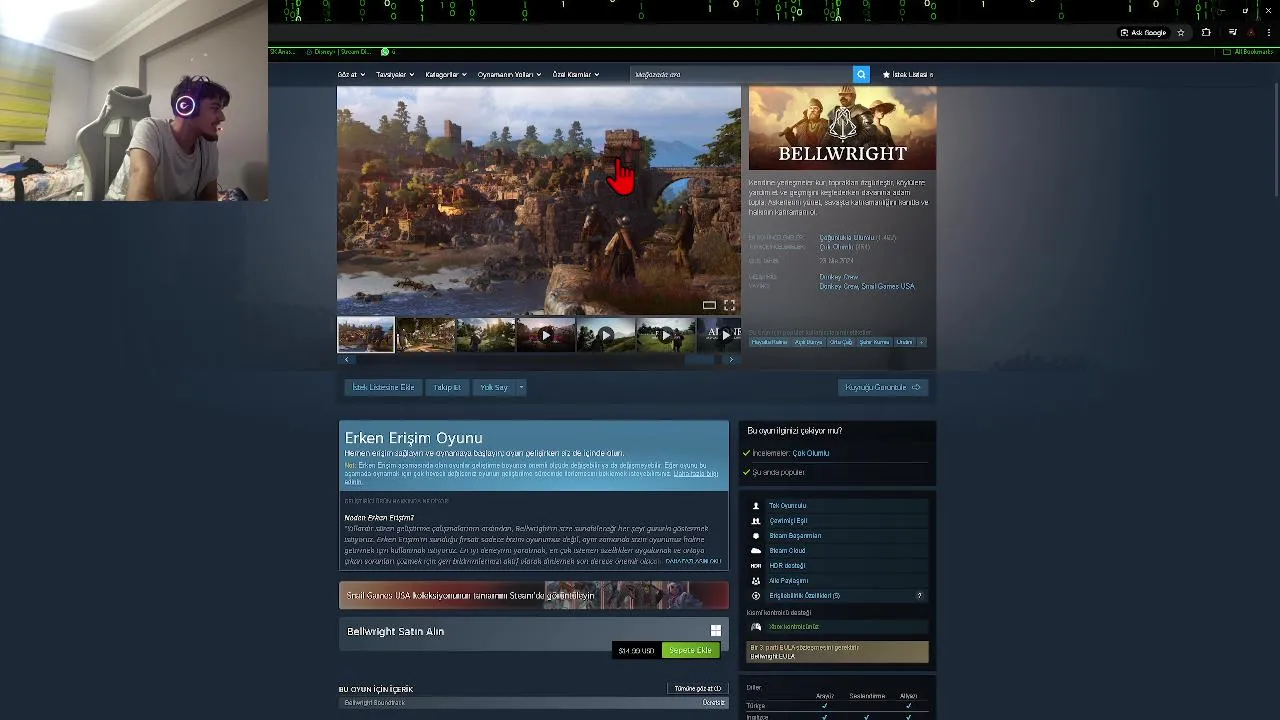Click the blue store search magnifier button
1280x720 pixels.
point(861,74)
